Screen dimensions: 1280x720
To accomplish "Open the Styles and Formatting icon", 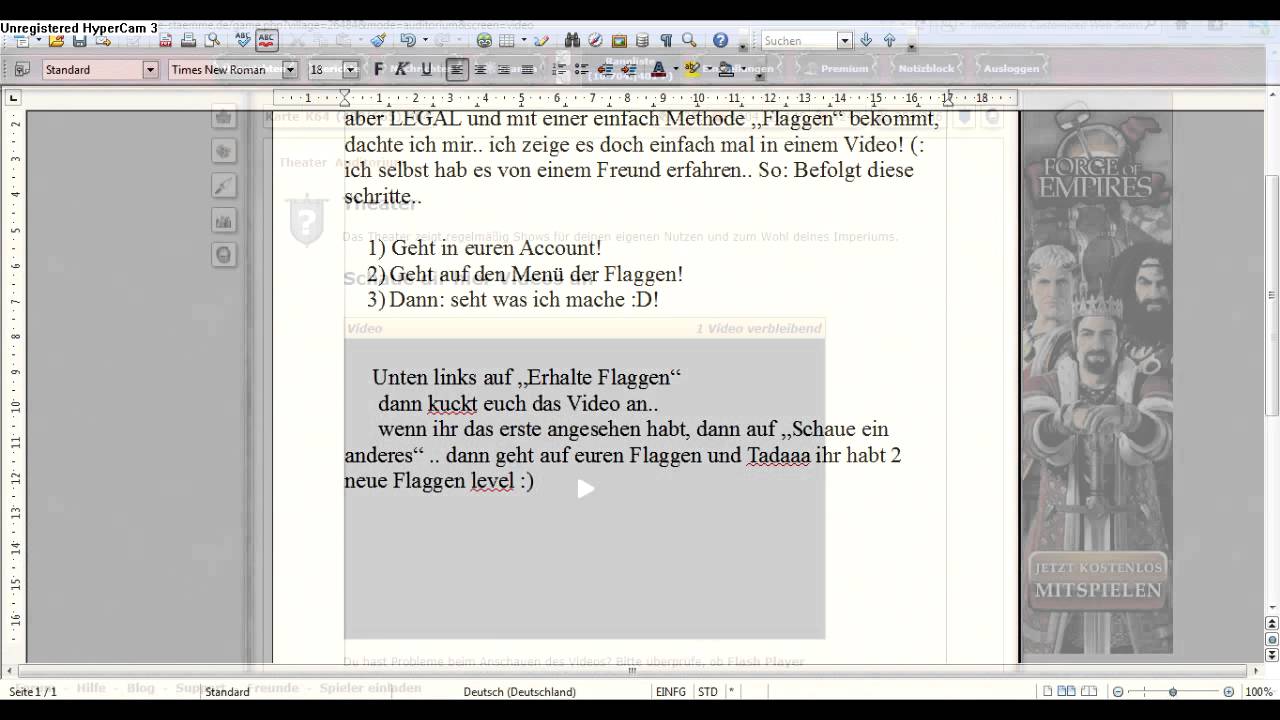I will tap(22, 70).
